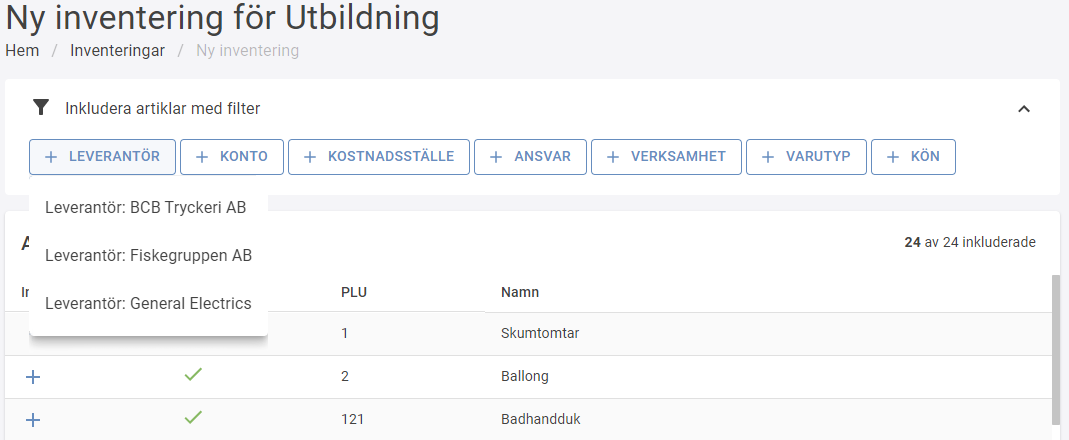Click the funnel filter icon
Image resolution: width=1069 pixels, height=440 pixels.
point(40,108)
